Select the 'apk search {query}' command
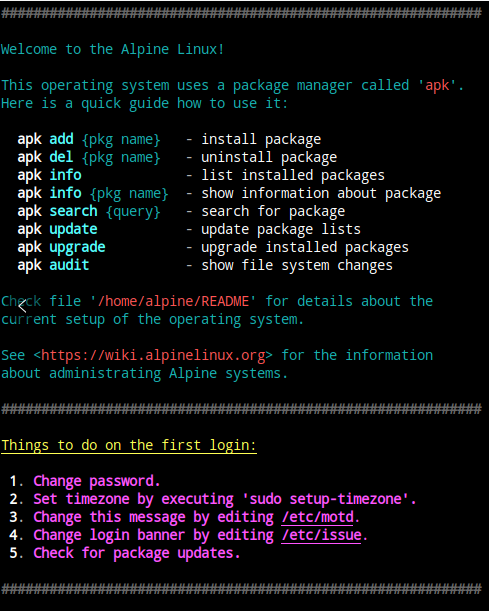489x611 pixels. (89, 211)
